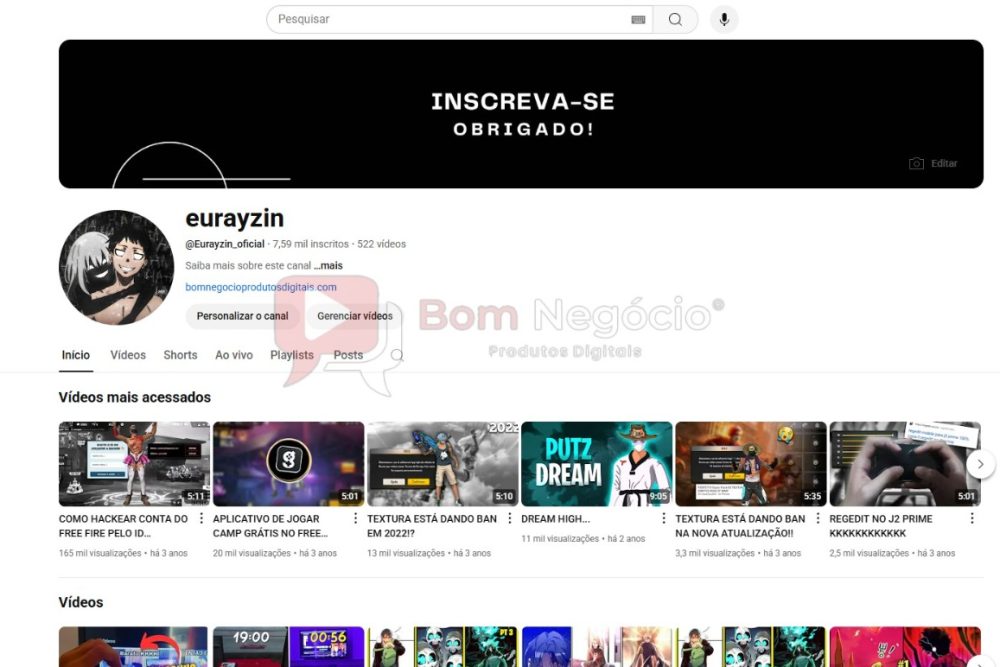Open options menu for REGEDIT NO J2 PRIME video

click(x=972, y=518)
